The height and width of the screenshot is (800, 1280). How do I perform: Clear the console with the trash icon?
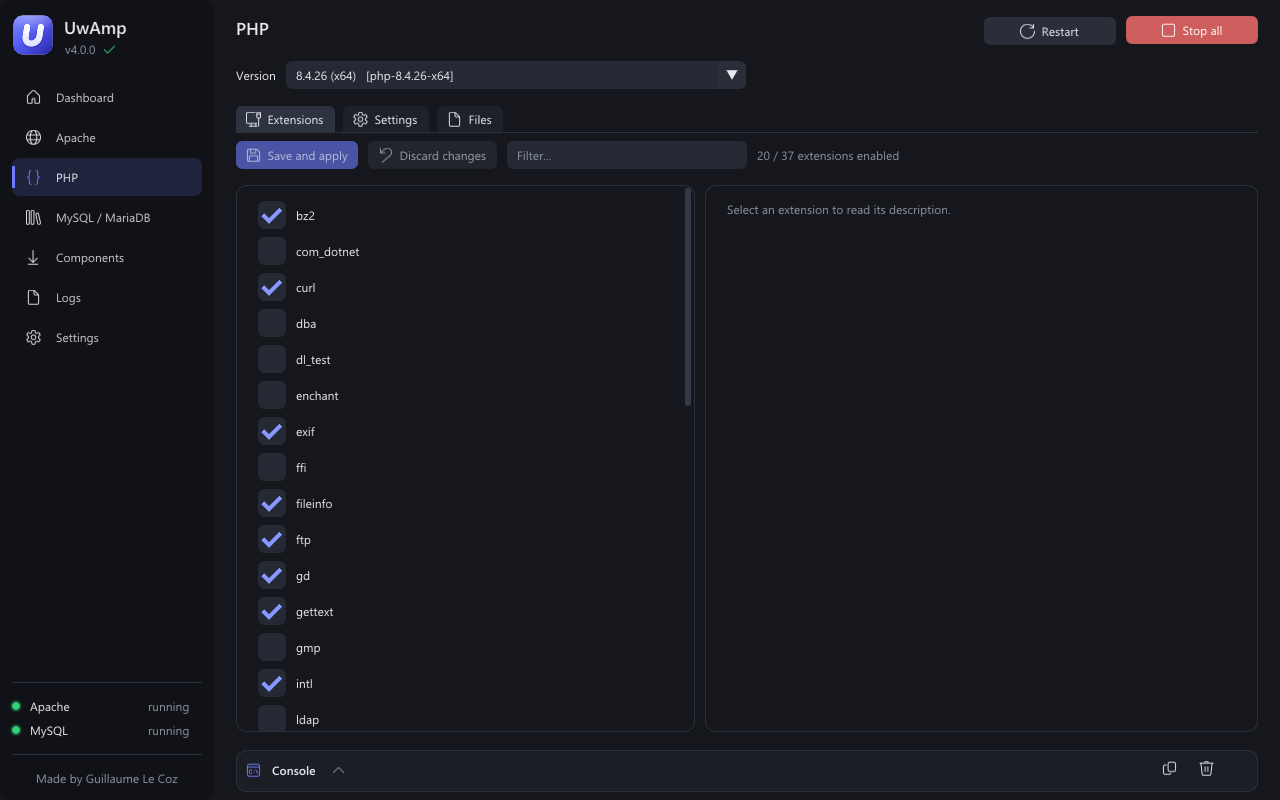point(1207,768)
